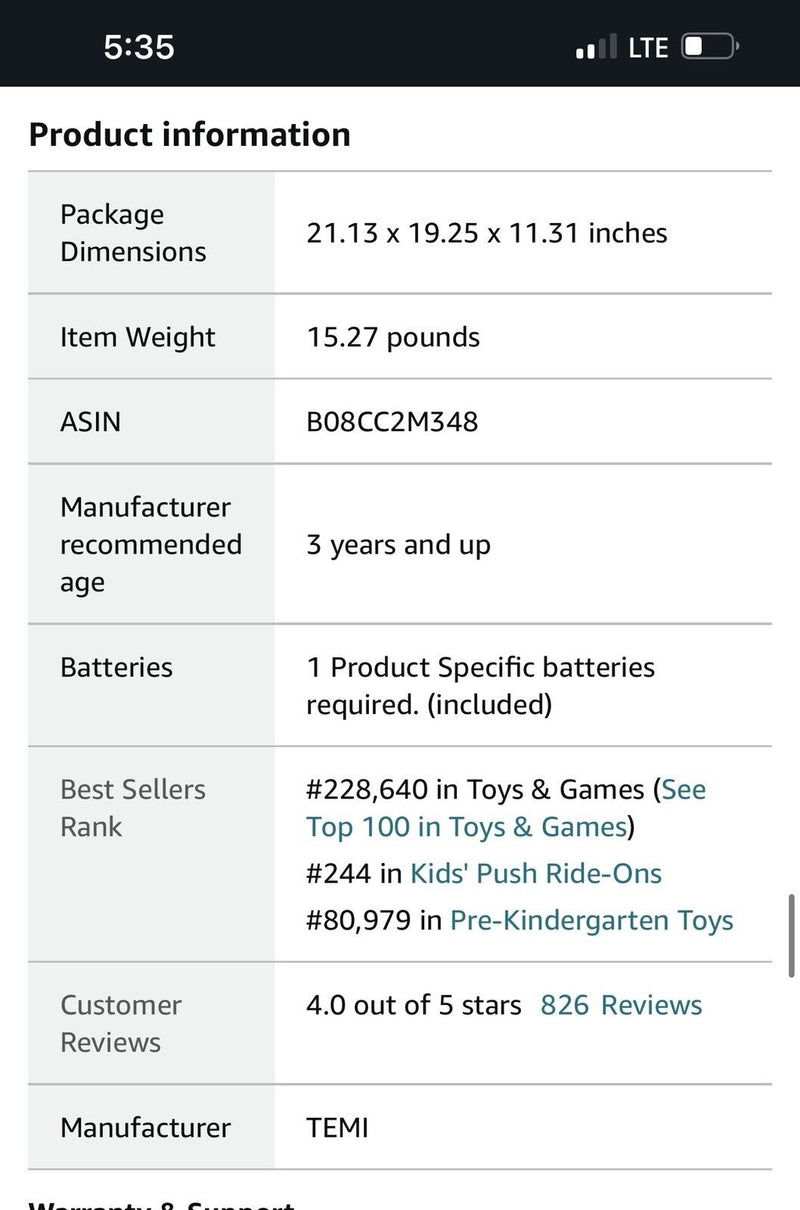Open the Pre-Kindergarten Toys category link

tap(592, 920)
